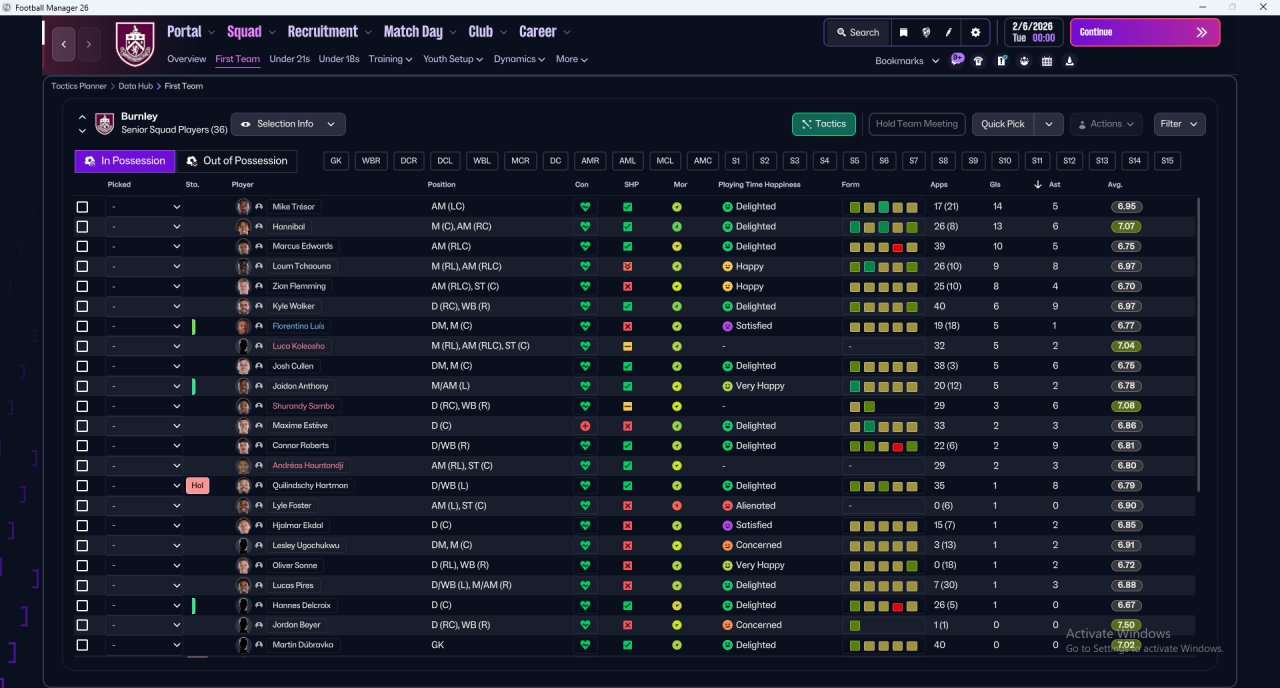This screenshot has height=688, width=1280.
Task: Click the Tactics button
Action: click(824, 124)
